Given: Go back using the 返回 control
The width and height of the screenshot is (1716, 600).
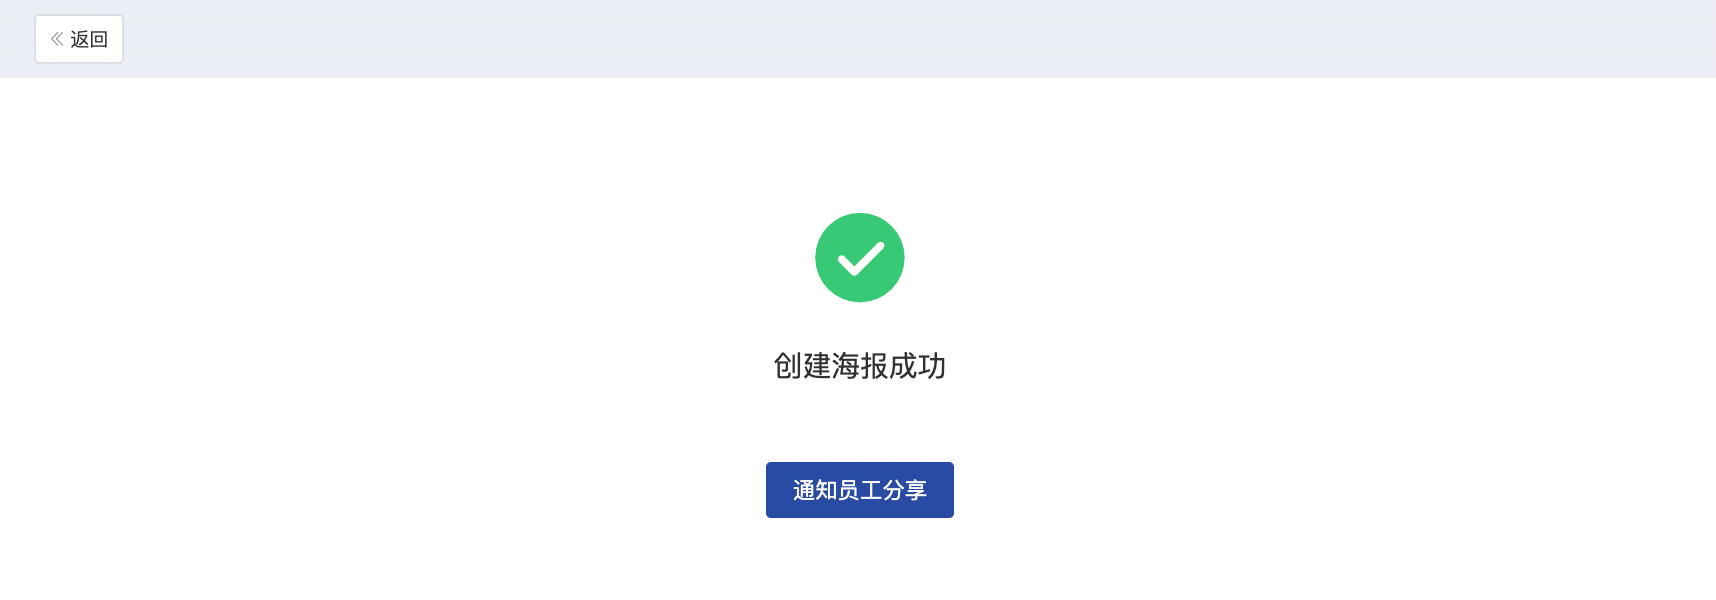Looking at the screenshot, I should coord(79,39).
